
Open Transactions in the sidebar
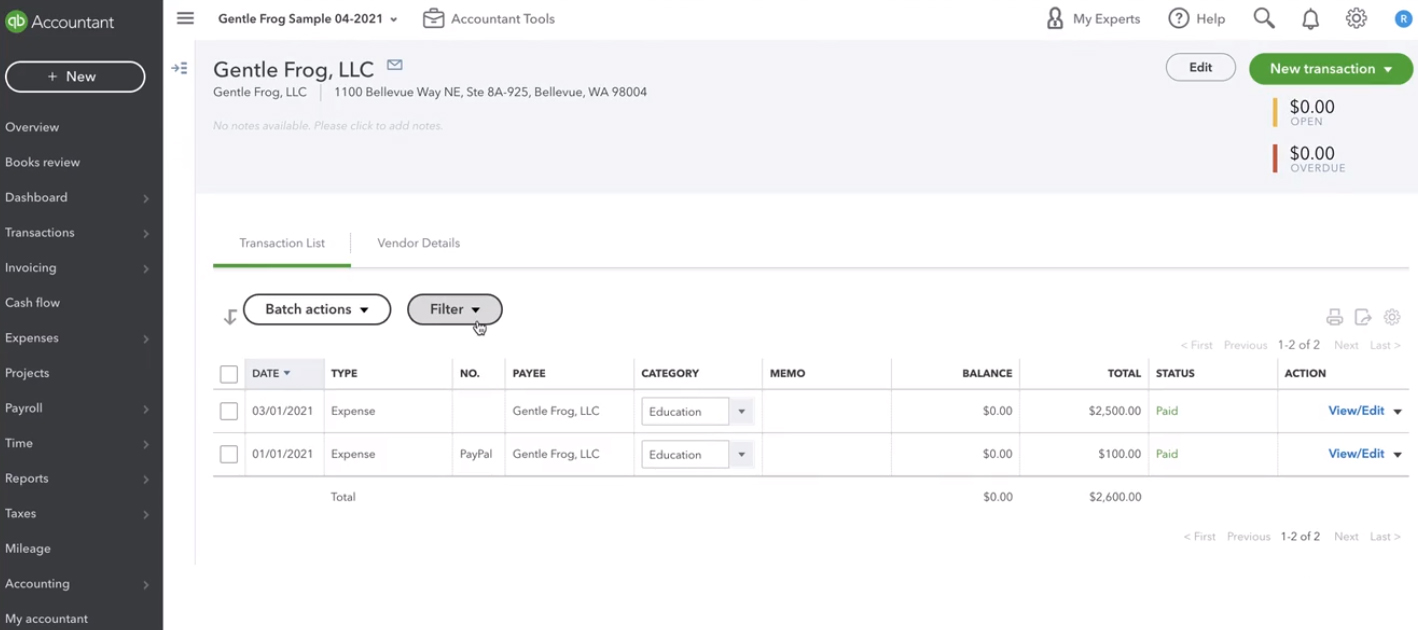pyautogui.click(x=40, y=232)
